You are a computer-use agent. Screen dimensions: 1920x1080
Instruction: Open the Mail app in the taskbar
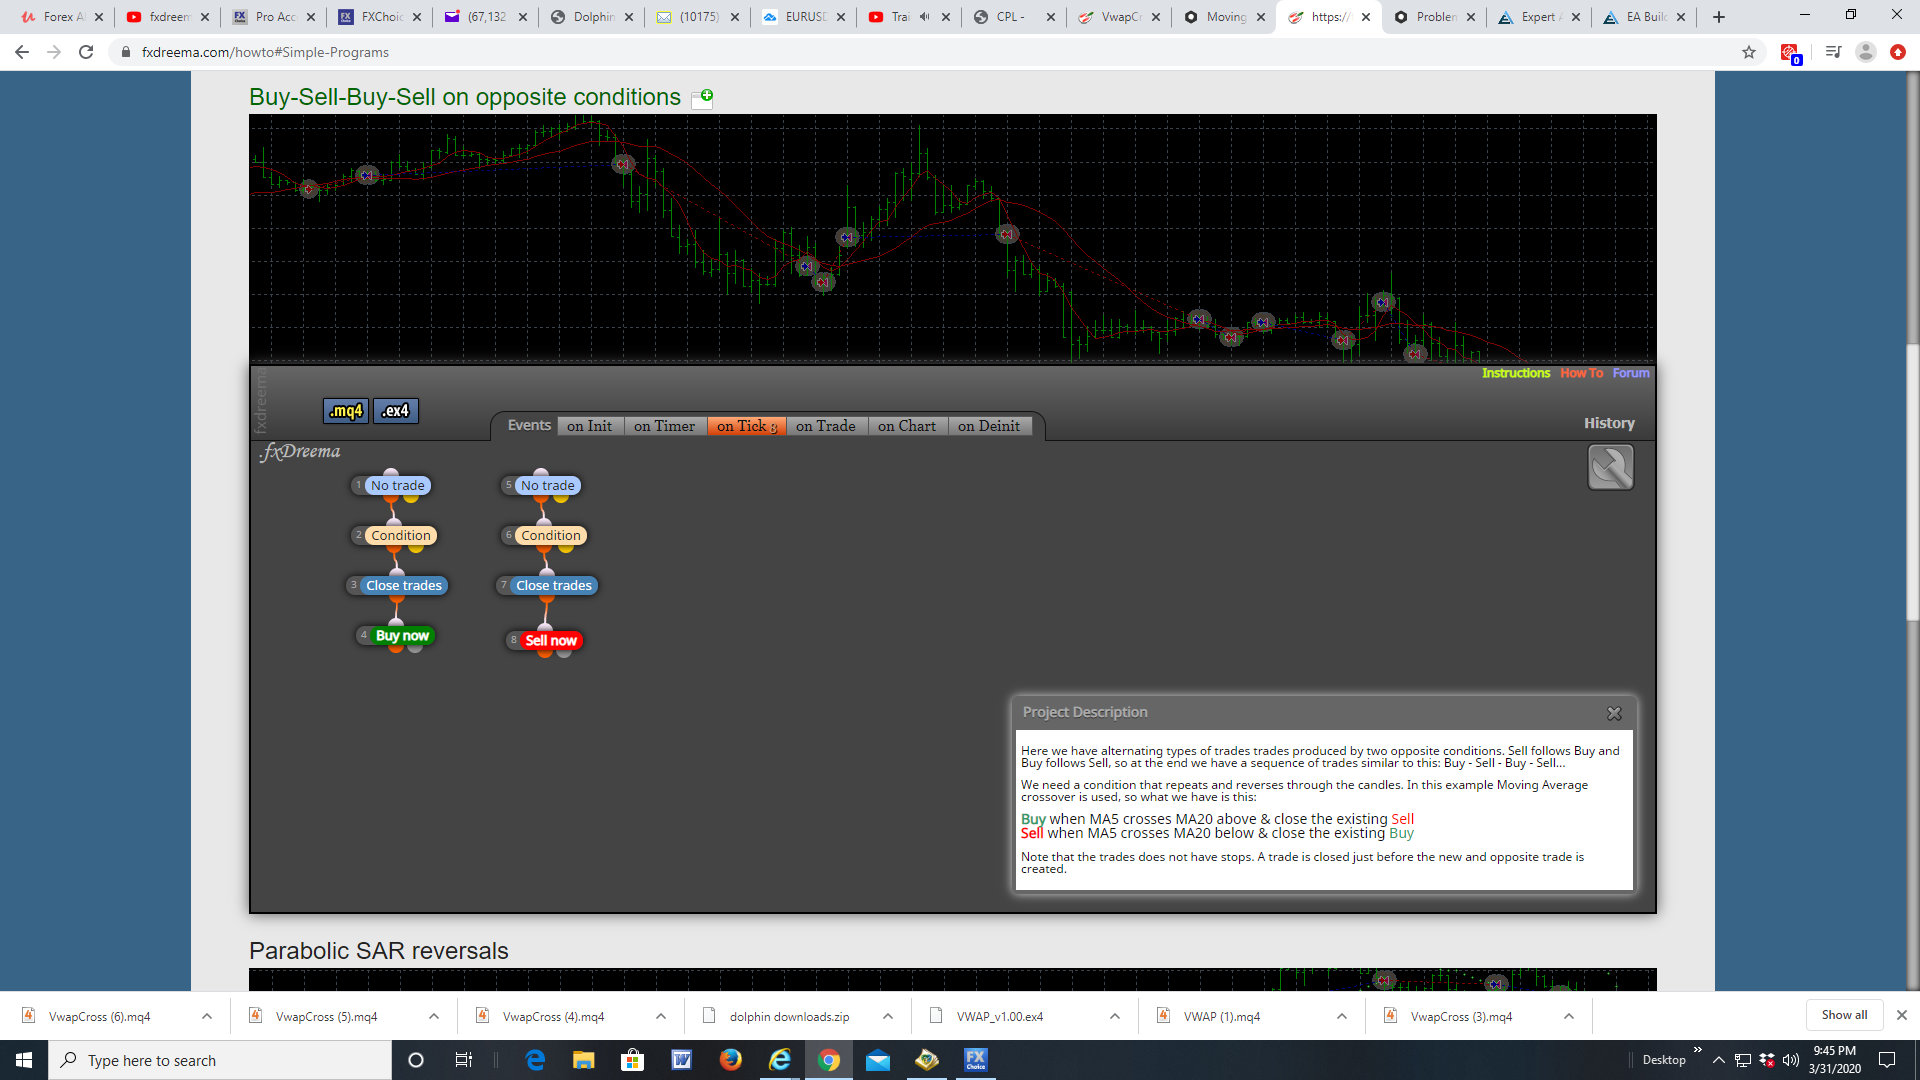point(877,1060)
